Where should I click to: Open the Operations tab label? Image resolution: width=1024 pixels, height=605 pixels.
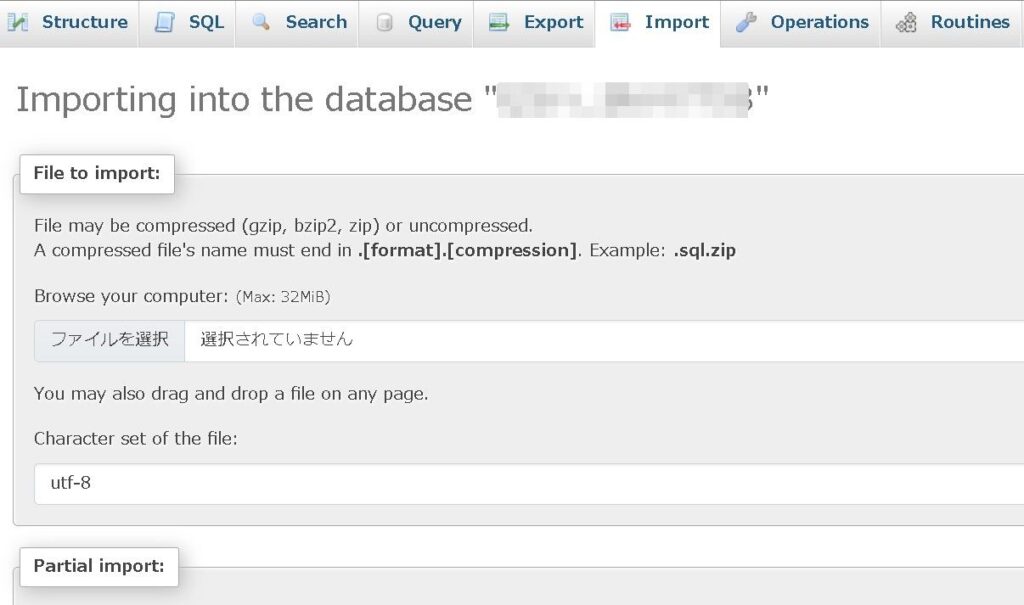[x=819, y=22]
